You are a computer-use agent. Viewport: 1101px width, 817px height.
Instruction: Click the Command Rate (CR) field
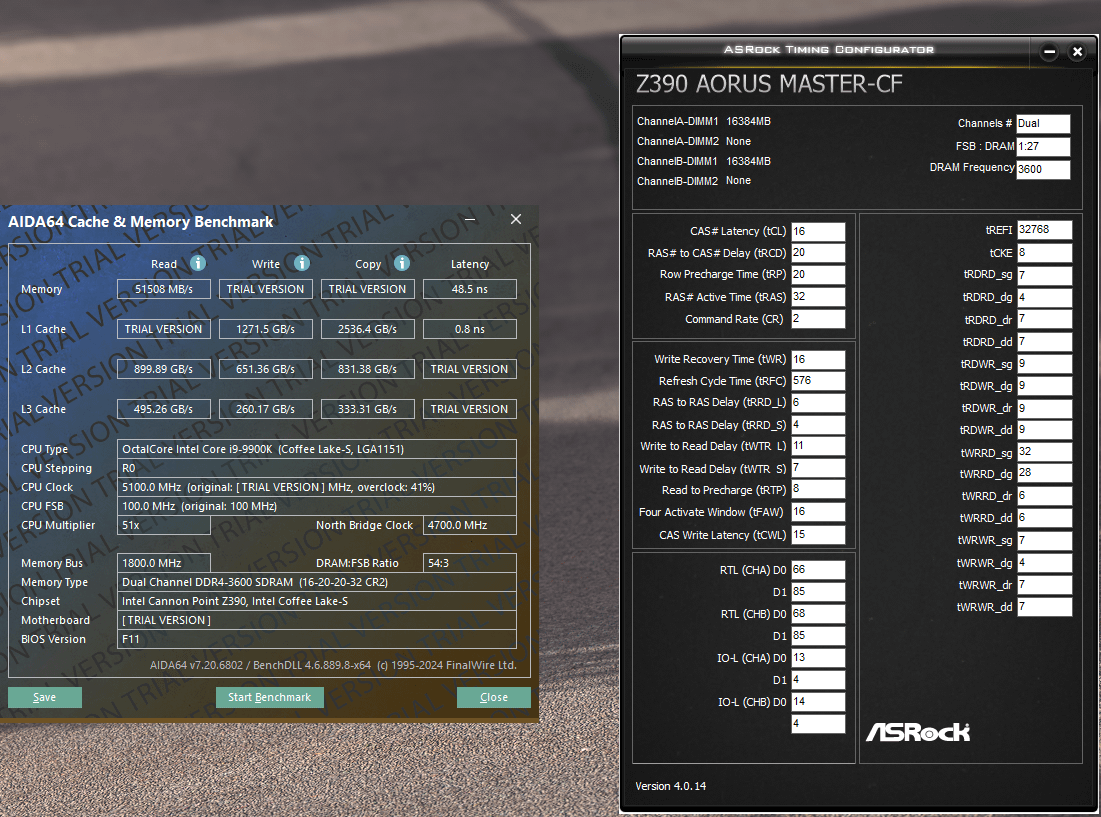(818, 319)
